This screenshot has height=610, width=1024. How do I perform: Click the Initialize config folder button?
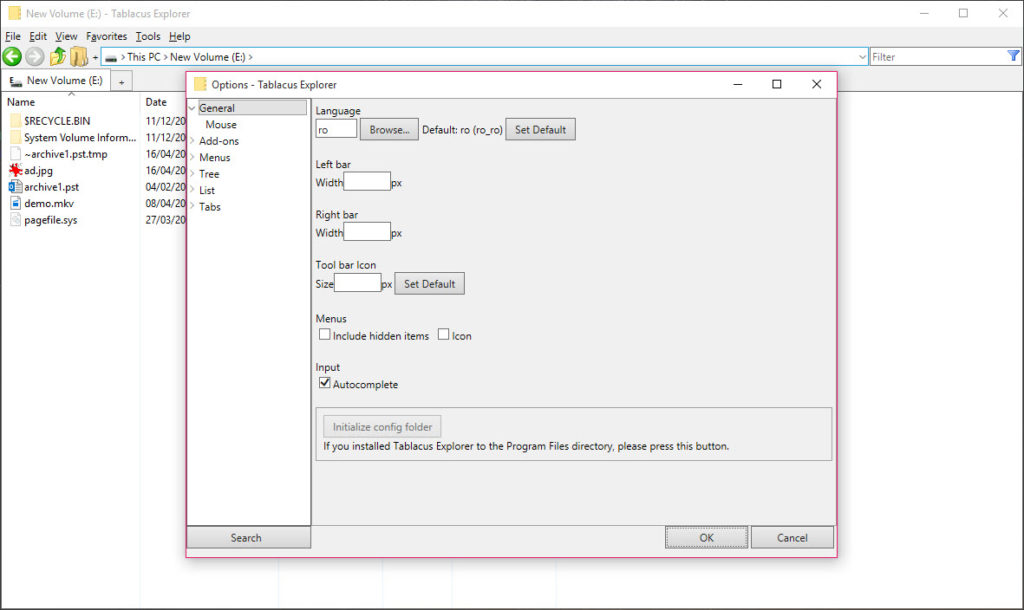tap(382, 426)
